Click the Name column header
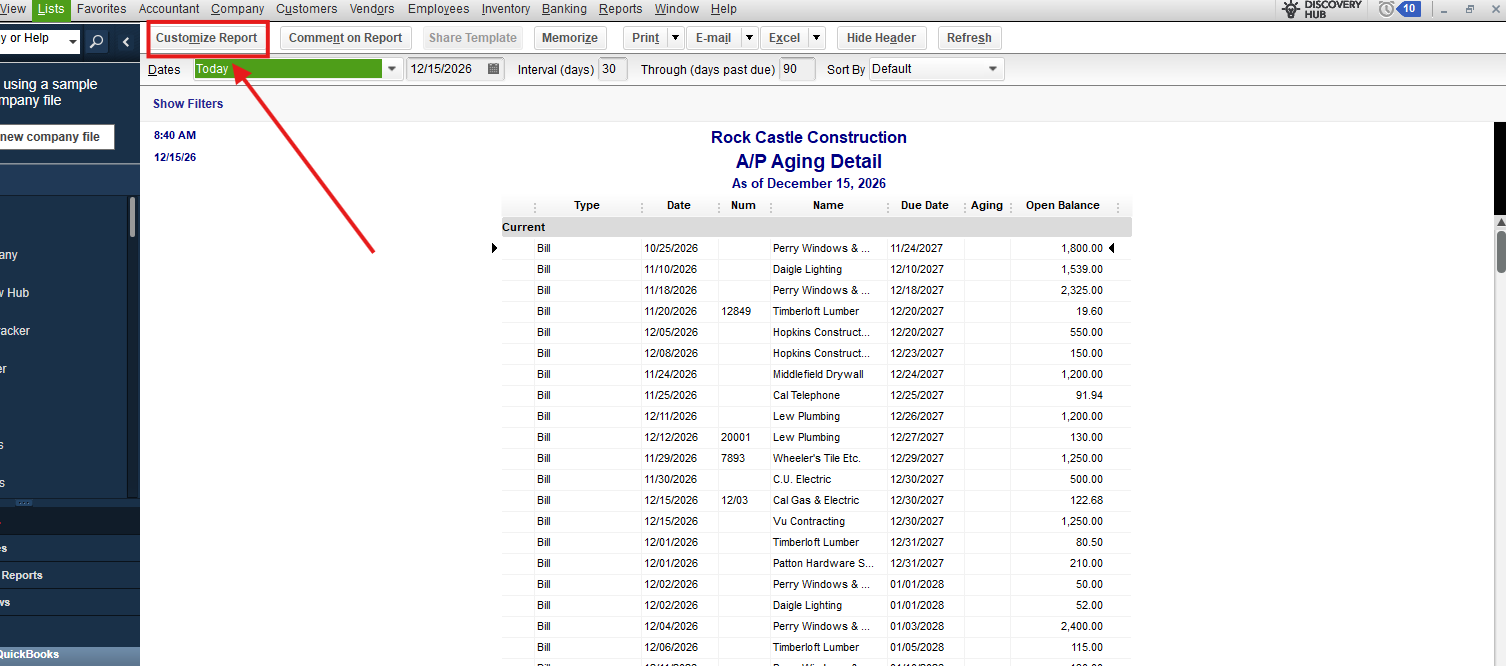This screenshot has width=1506, height=666. [828, 206]
